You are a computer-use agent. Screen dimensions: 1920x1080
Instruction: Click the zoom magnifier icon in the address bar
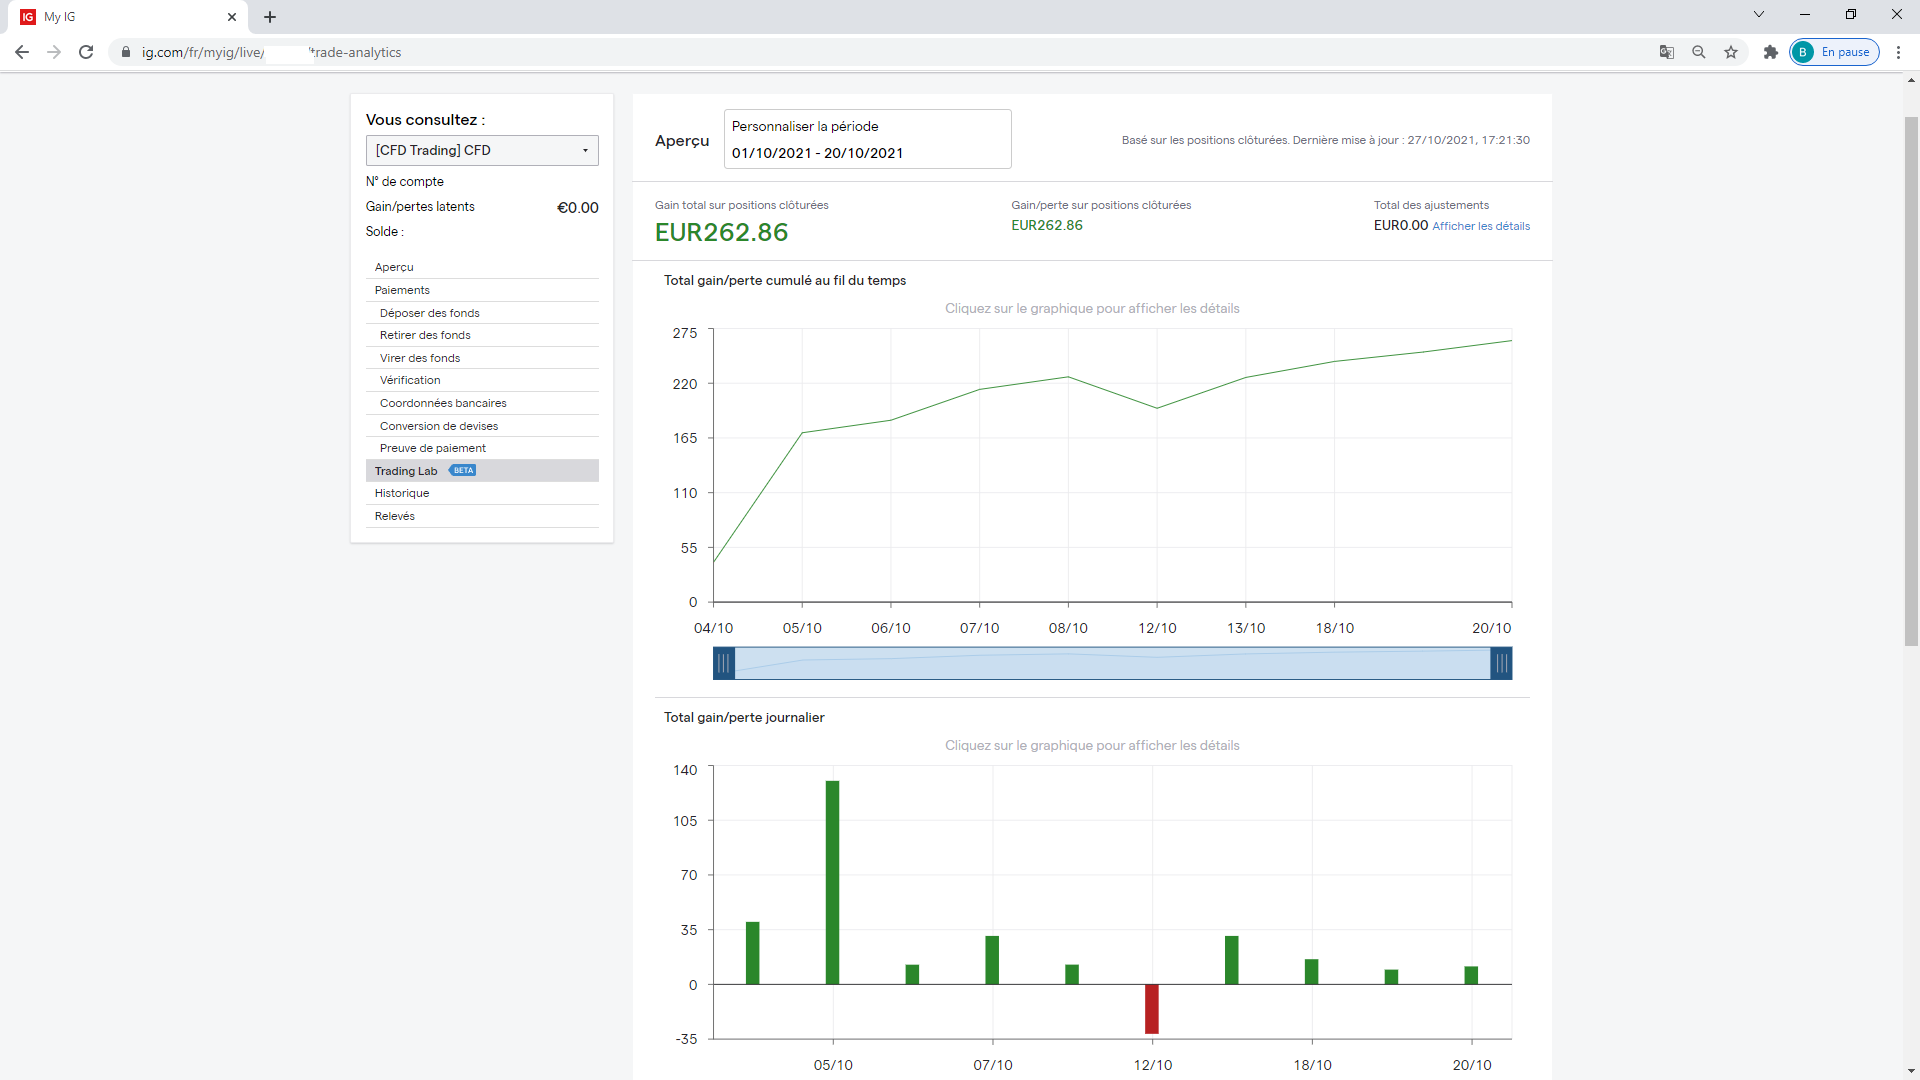point(1699,52)
